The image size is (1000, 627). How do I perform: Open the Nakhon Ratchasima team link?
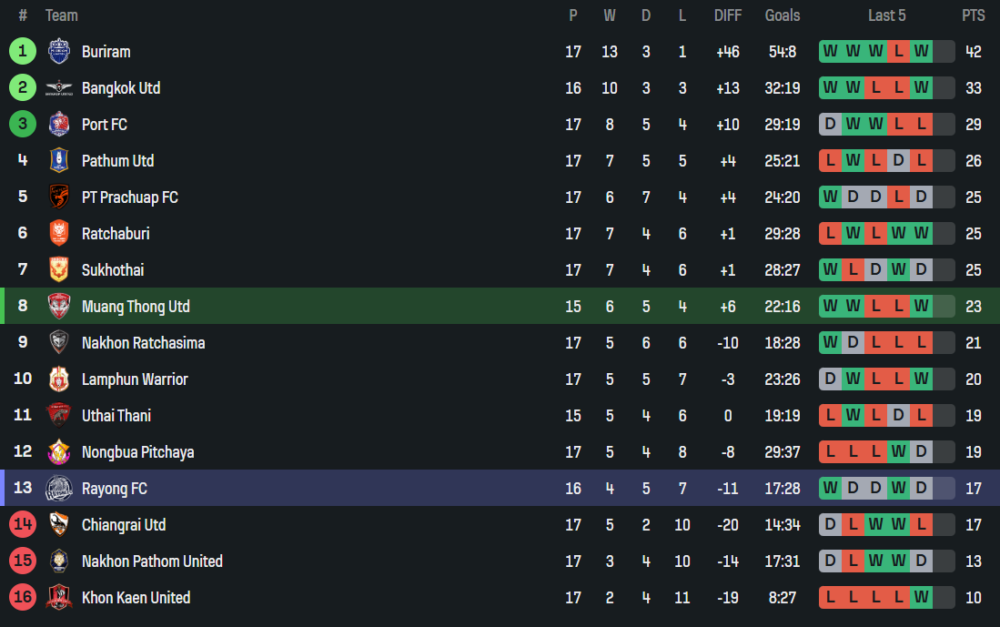coord(143,343)
